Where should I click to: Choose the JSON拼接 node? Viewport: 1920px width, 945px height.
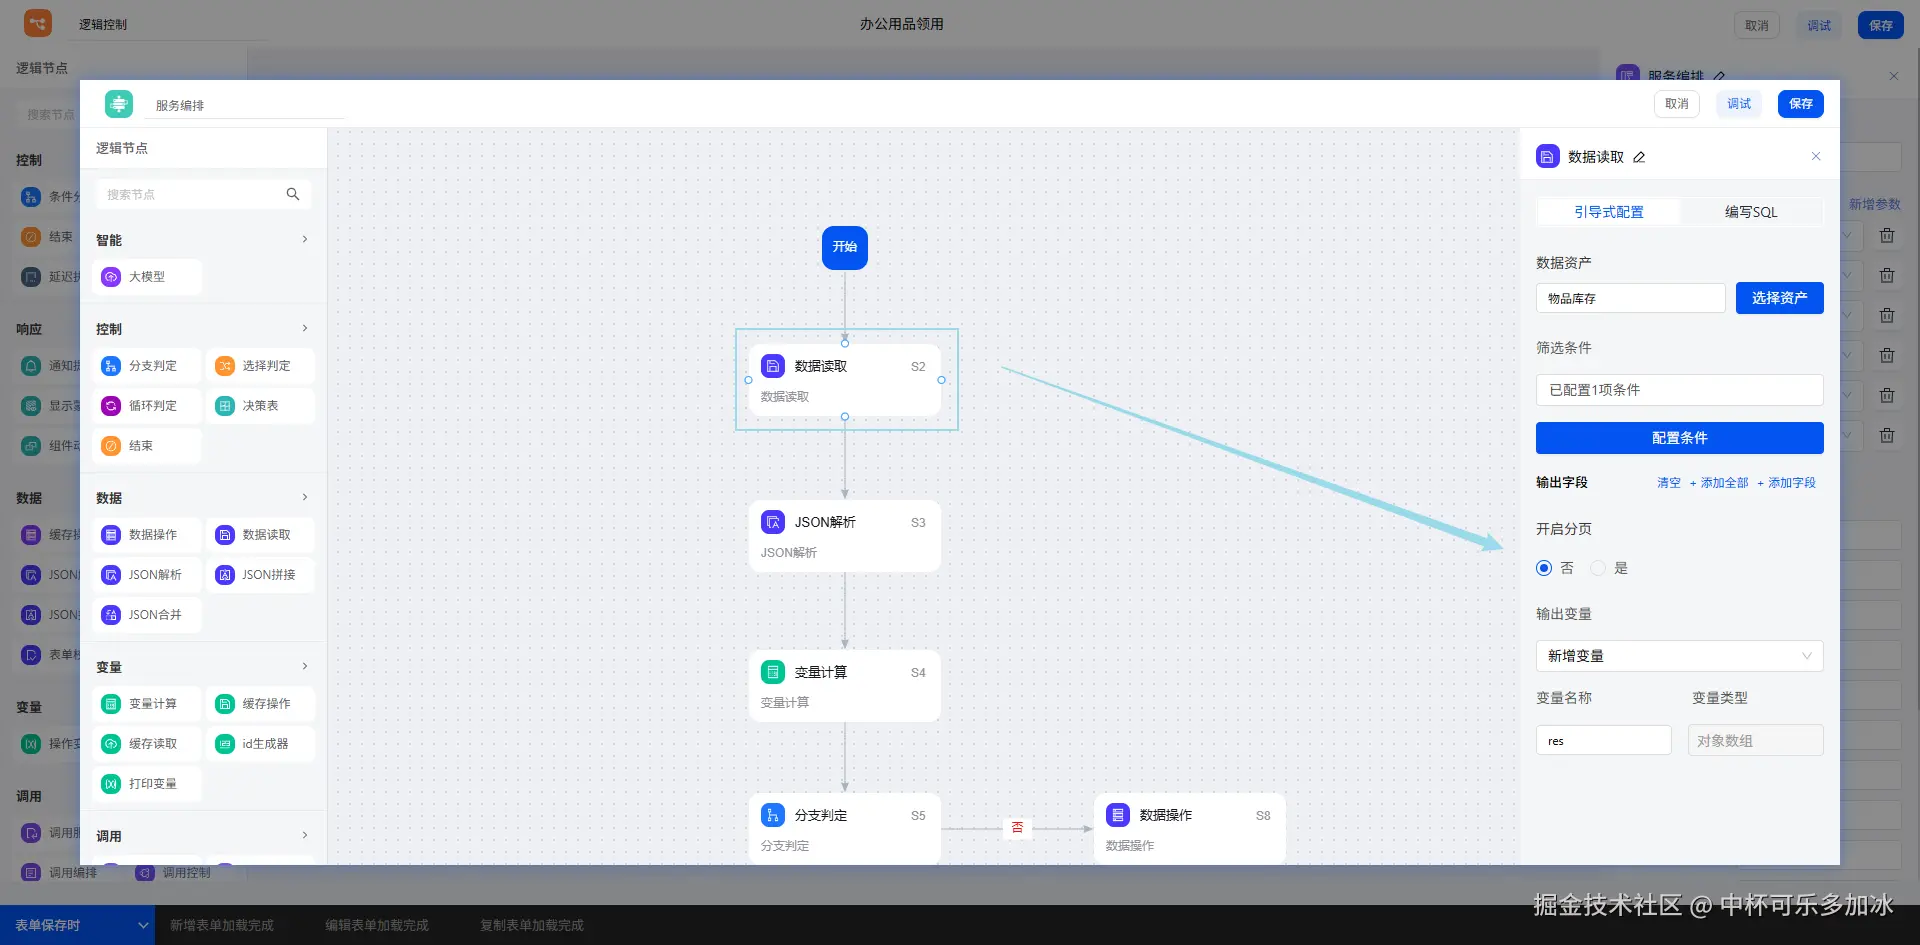261,575
